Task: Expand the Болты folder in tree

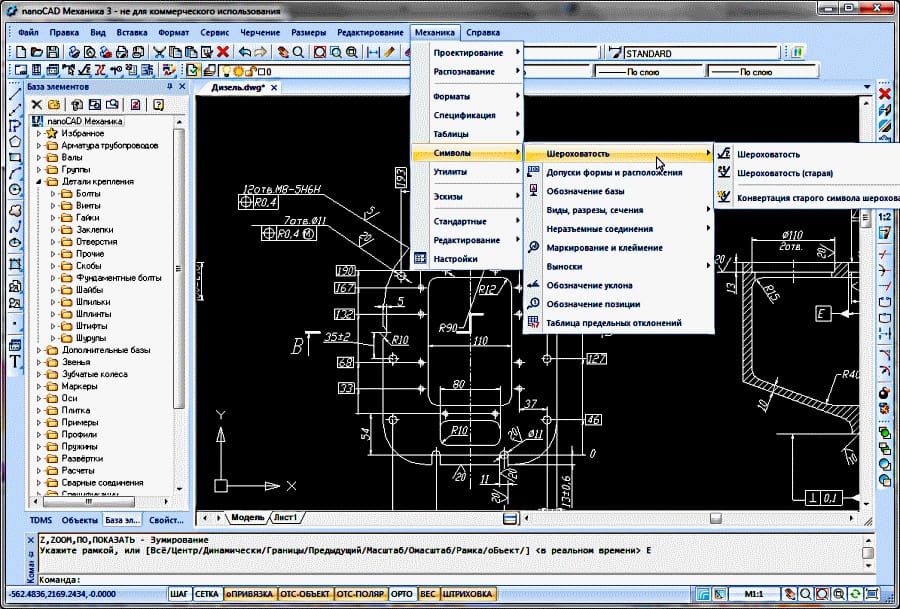Action: click(x=53, y=194)
